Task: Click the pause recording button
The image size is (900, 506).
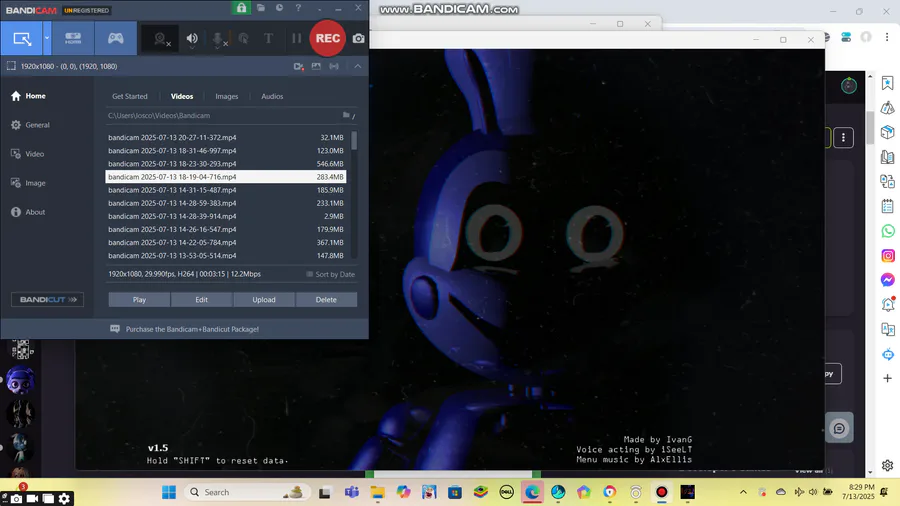Action: point(296,38)
